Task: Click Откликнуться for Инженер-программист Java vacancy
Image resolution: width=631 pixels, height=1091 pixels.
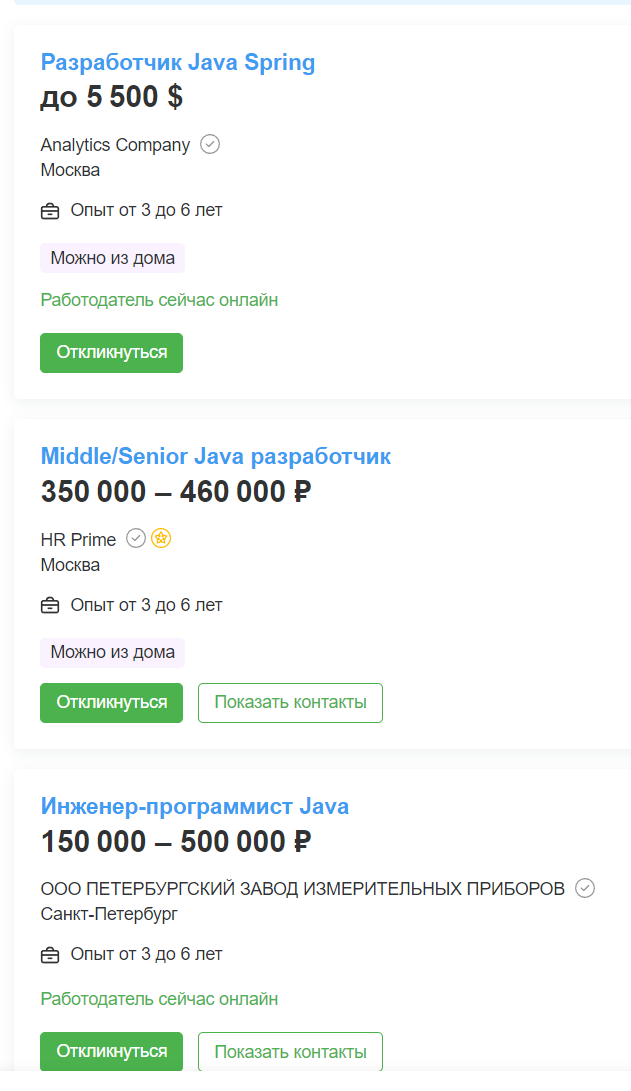Action: 111,1051
